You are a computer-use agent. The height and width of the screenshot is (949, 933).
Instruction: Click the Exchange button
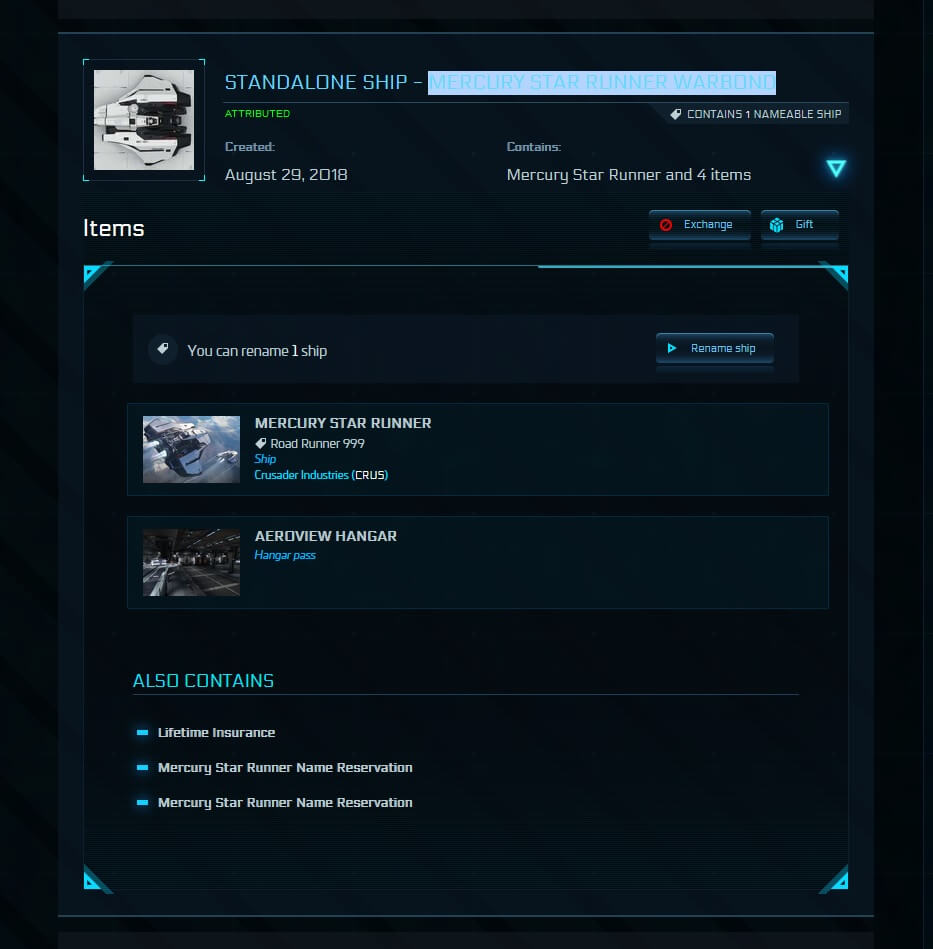699,225
